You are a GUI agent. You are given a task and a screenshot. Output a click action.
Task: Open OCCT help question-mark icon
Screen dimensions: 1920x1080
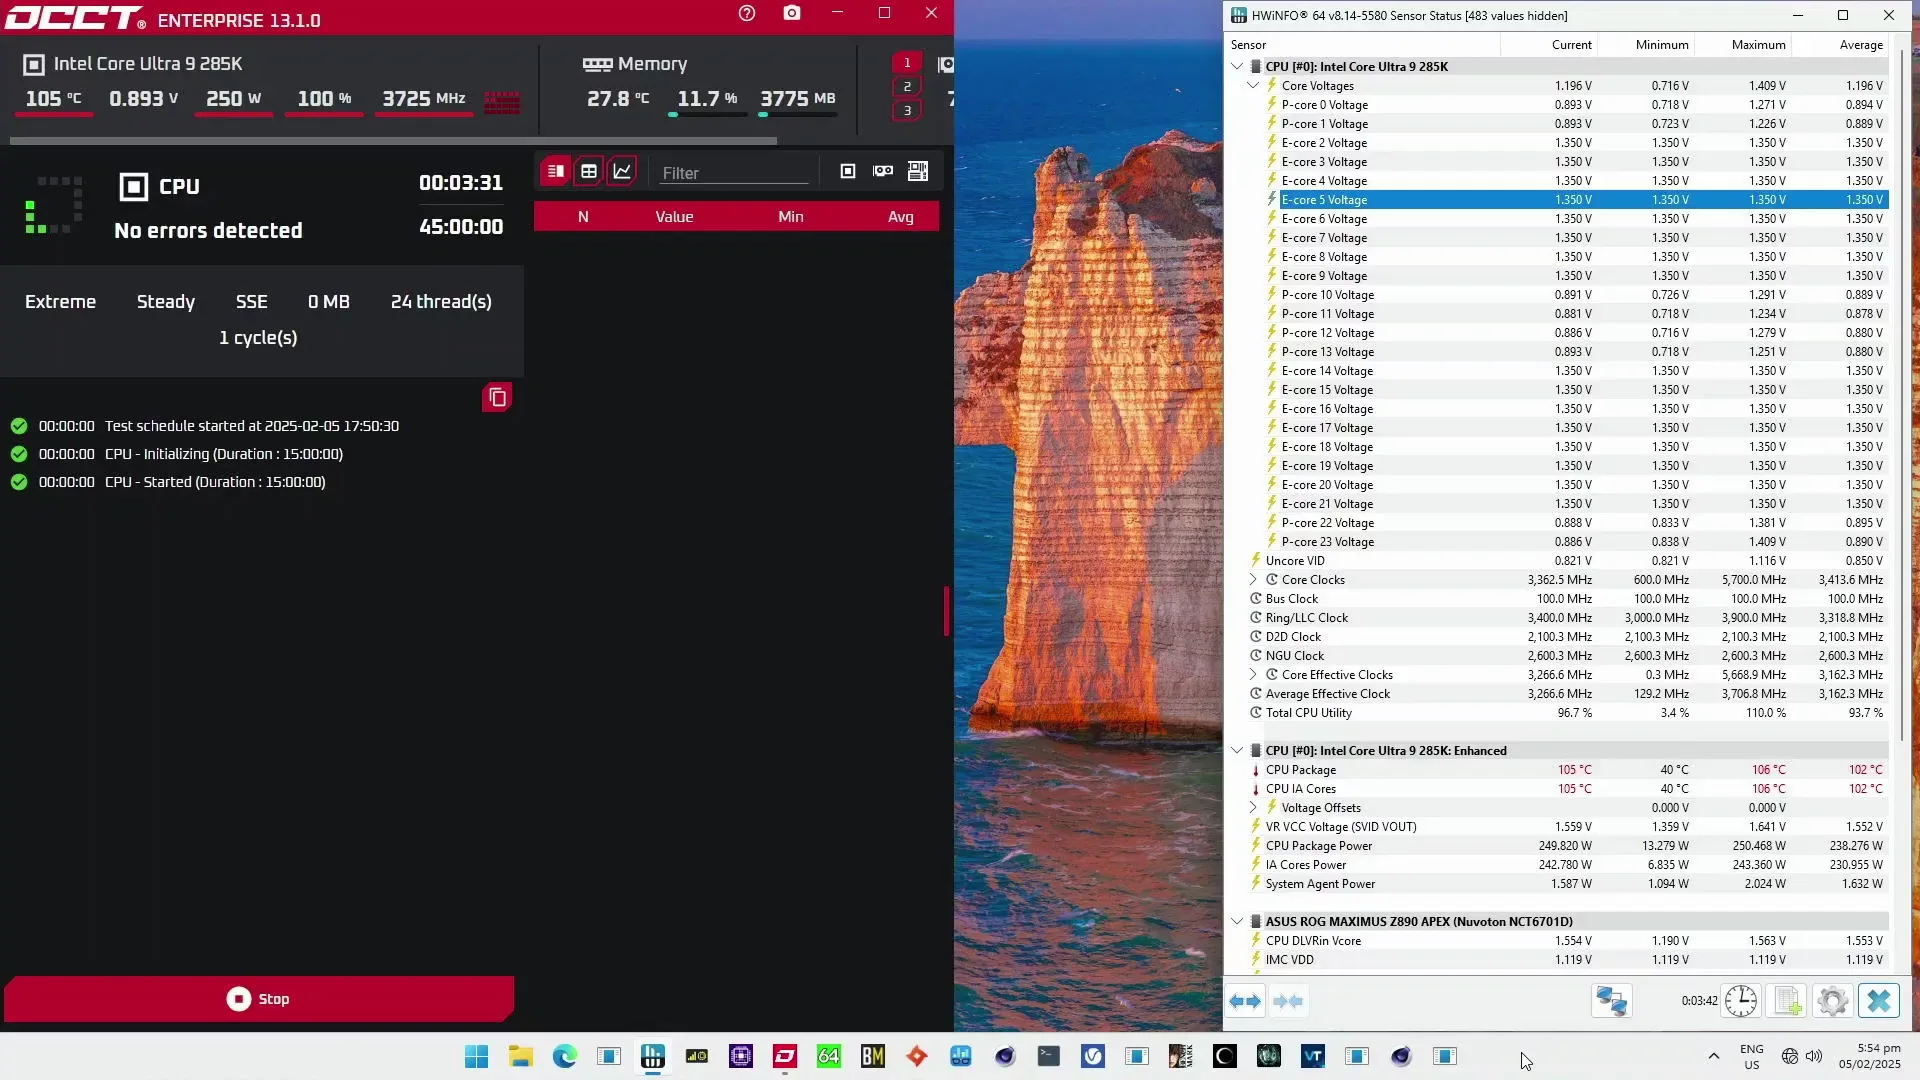click(x=747, y=13)
